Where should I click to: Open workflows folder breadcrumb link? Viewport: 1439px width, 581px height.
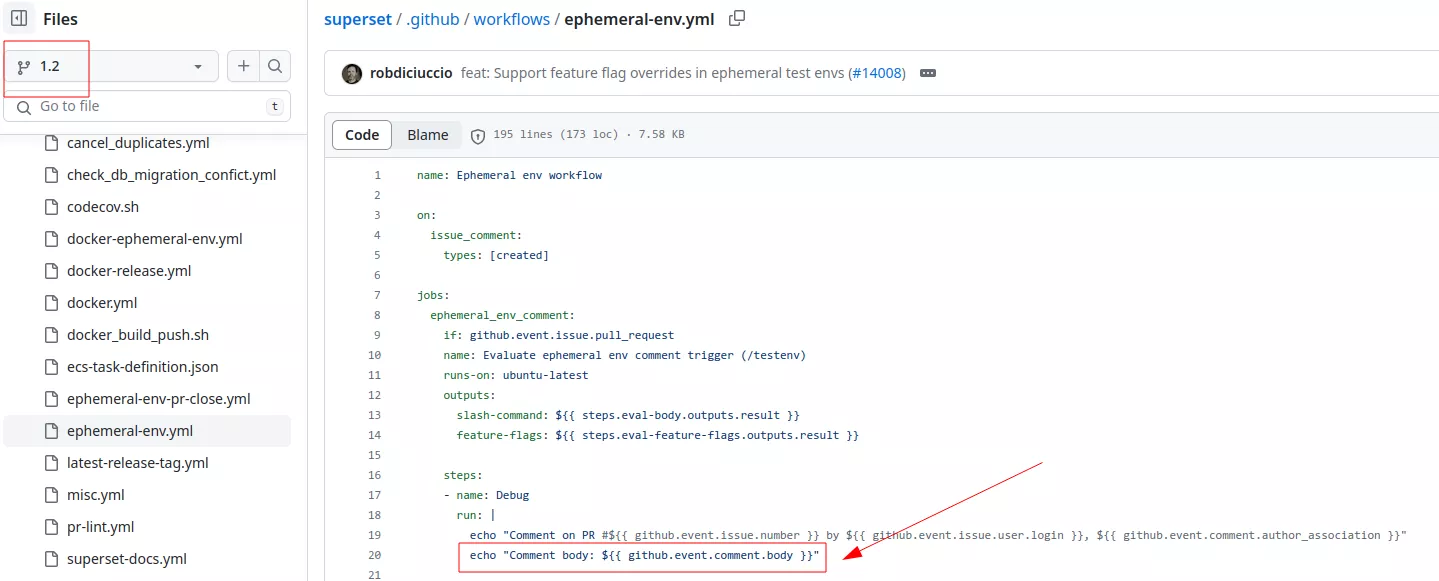[x=513, y=19]
